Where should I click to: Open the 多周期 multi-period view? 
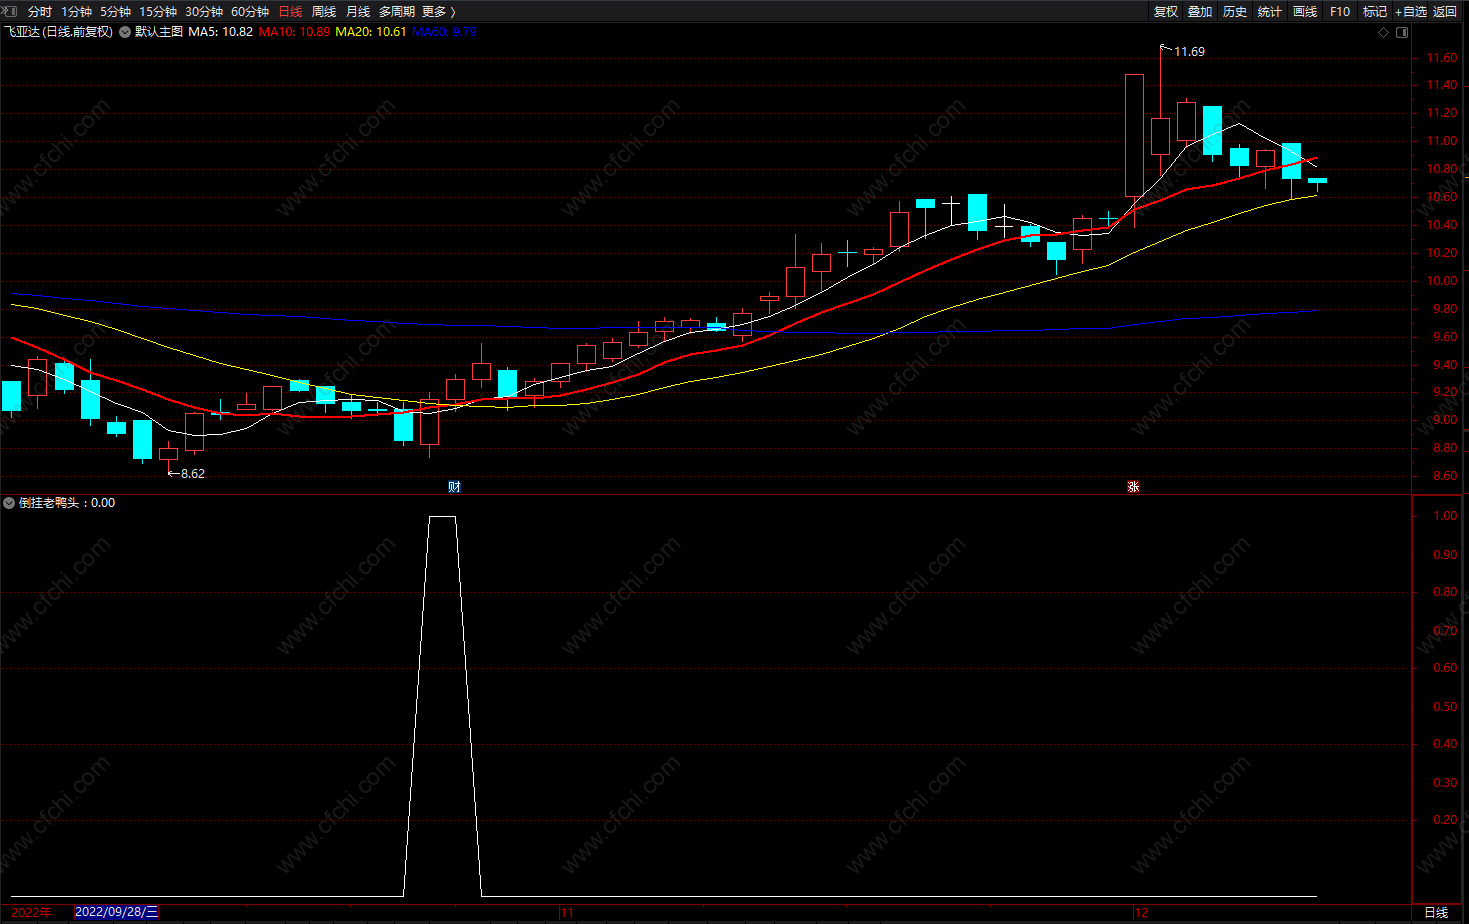(397, 12)
